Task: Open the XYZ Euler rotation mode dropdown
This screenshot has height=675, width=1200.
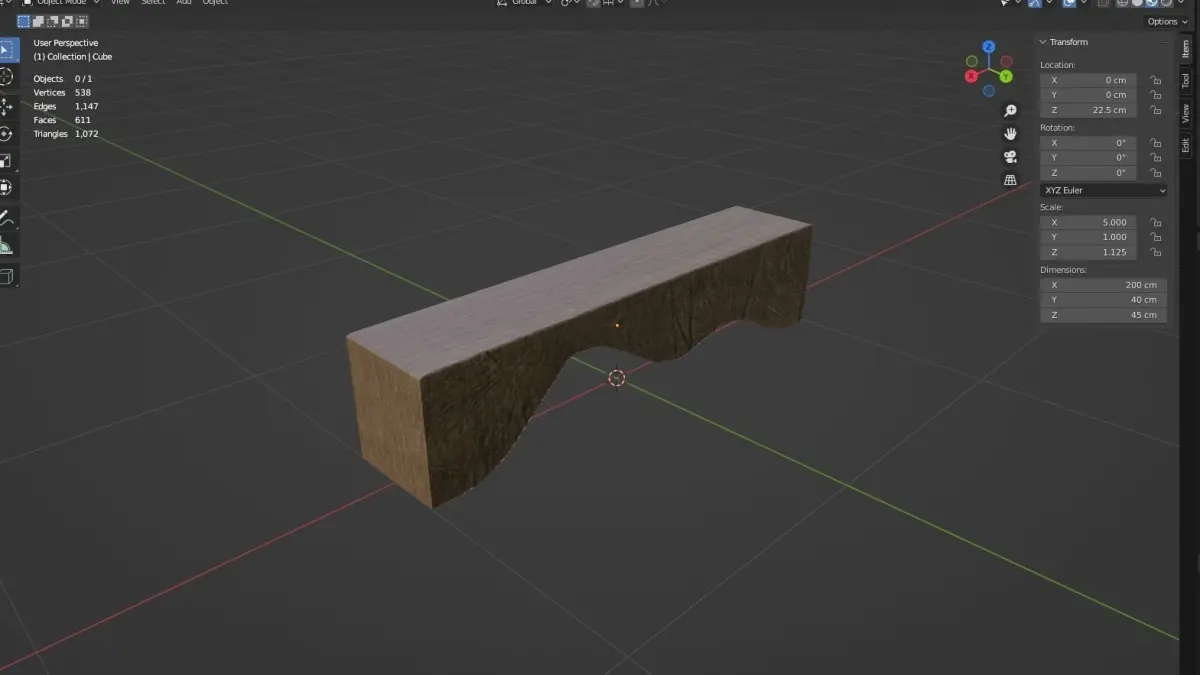Action: (1103, 190)
